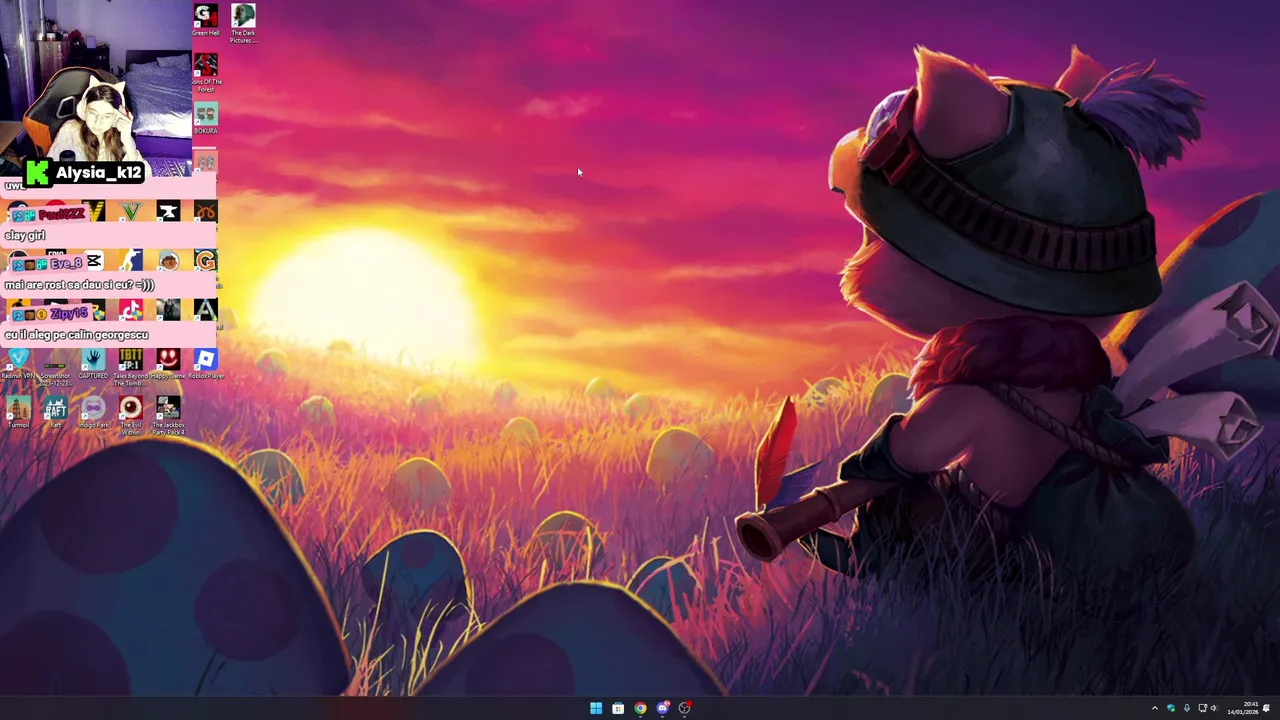Click the chat message "slay girl"
Screen dimensions: 1280x720
(25, 235)
